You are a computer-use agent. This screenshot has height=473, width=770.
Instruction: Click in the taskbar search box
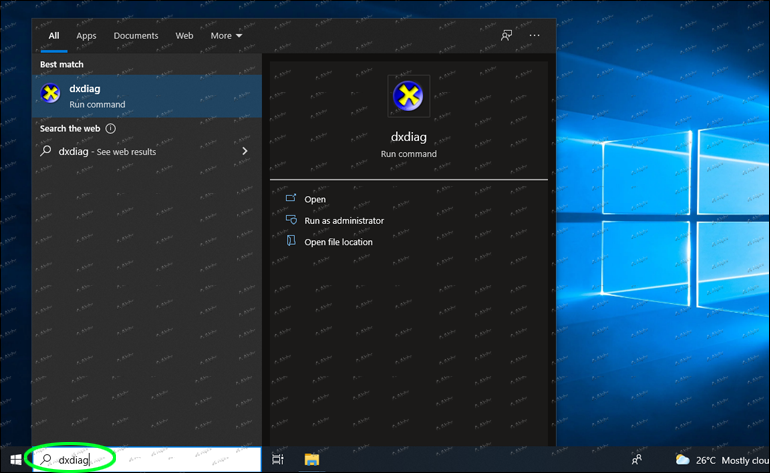point(147,460)
